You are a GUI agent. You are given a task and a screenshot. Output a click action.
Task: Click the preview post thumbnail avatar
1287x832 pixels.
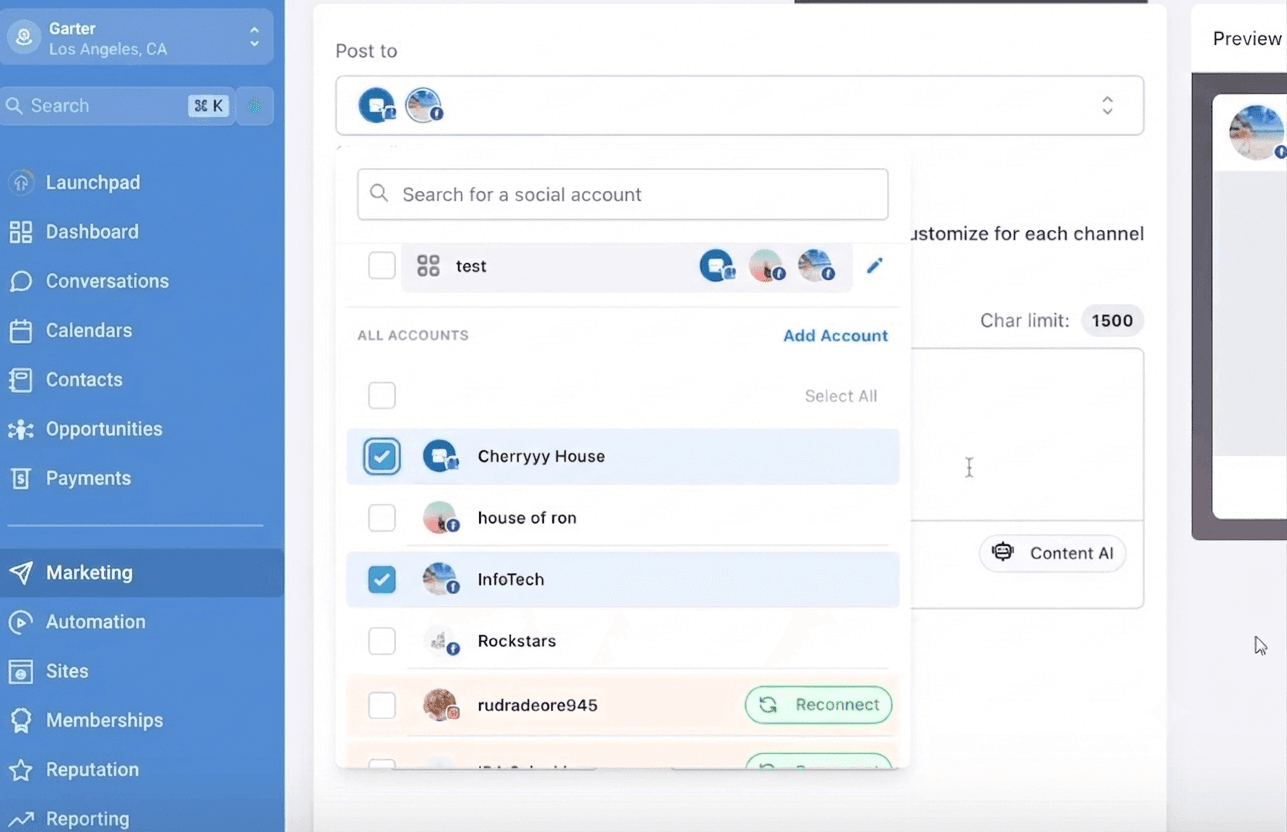click(x=1257, y=133)
